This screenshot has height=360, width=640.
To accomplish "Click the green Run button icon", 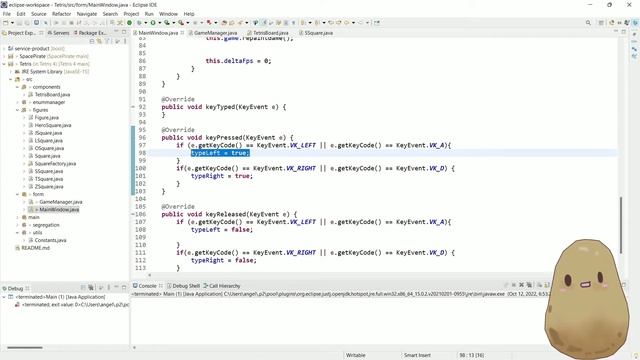I will tap(153, 23).
